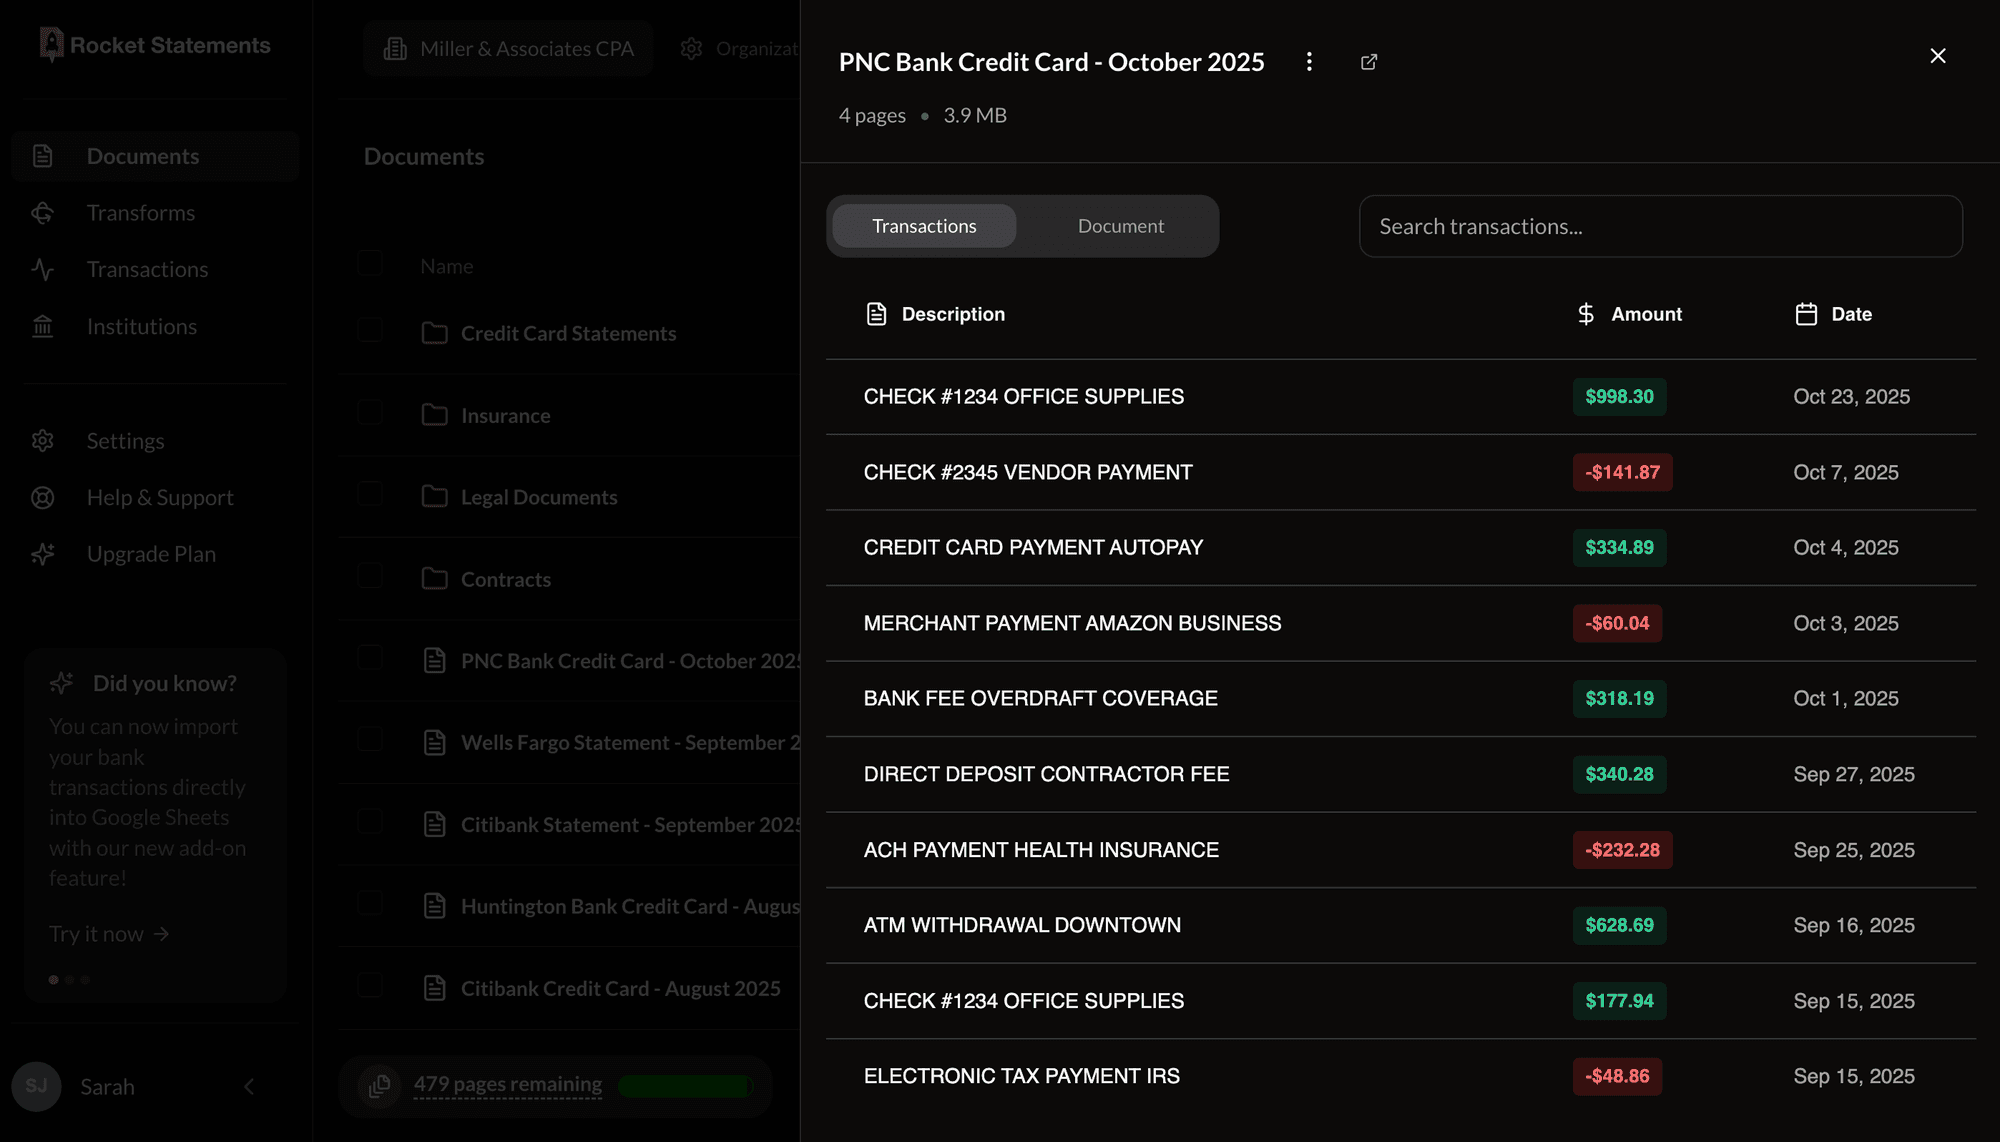
Task: Click the Try it now link
Action: [108, 933]
